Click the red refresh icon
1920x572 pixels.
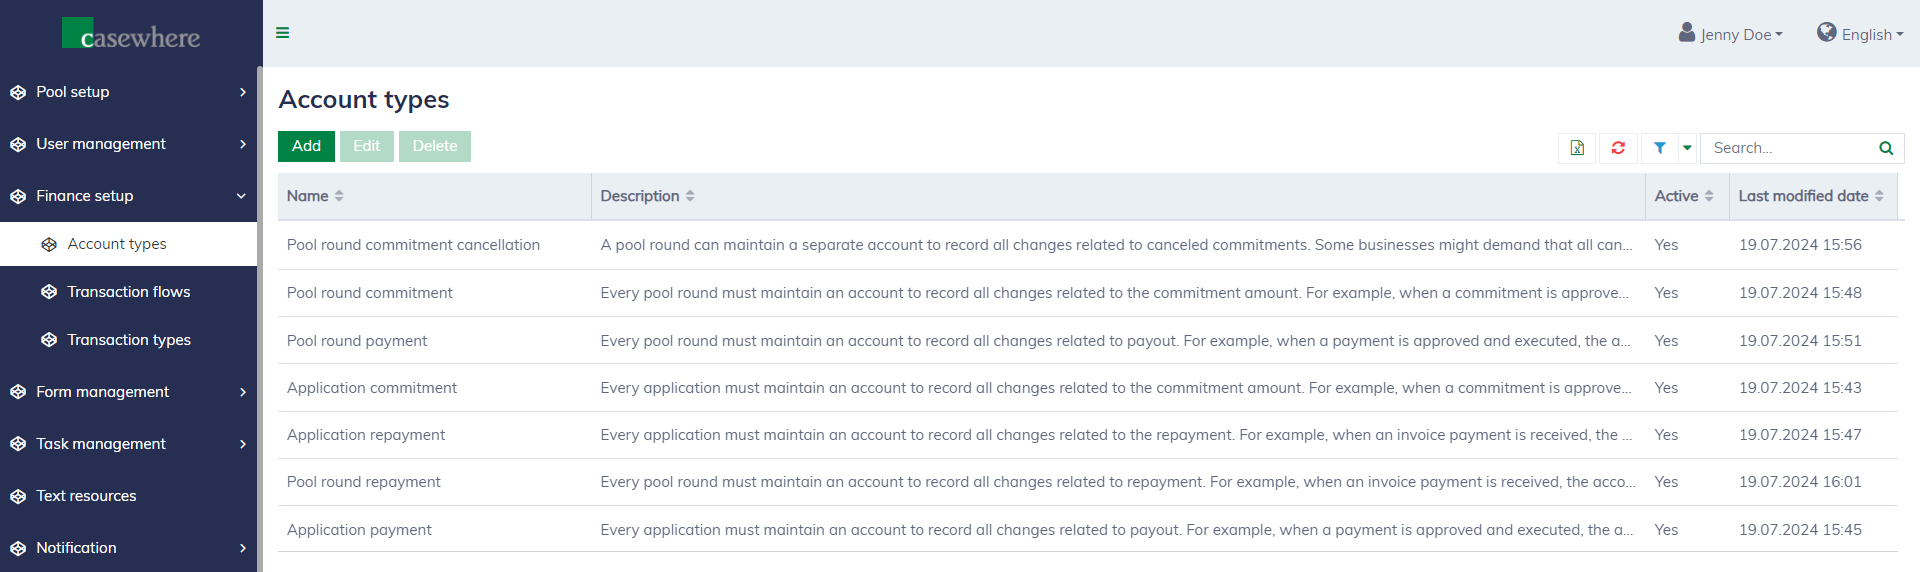(1618, 148)
